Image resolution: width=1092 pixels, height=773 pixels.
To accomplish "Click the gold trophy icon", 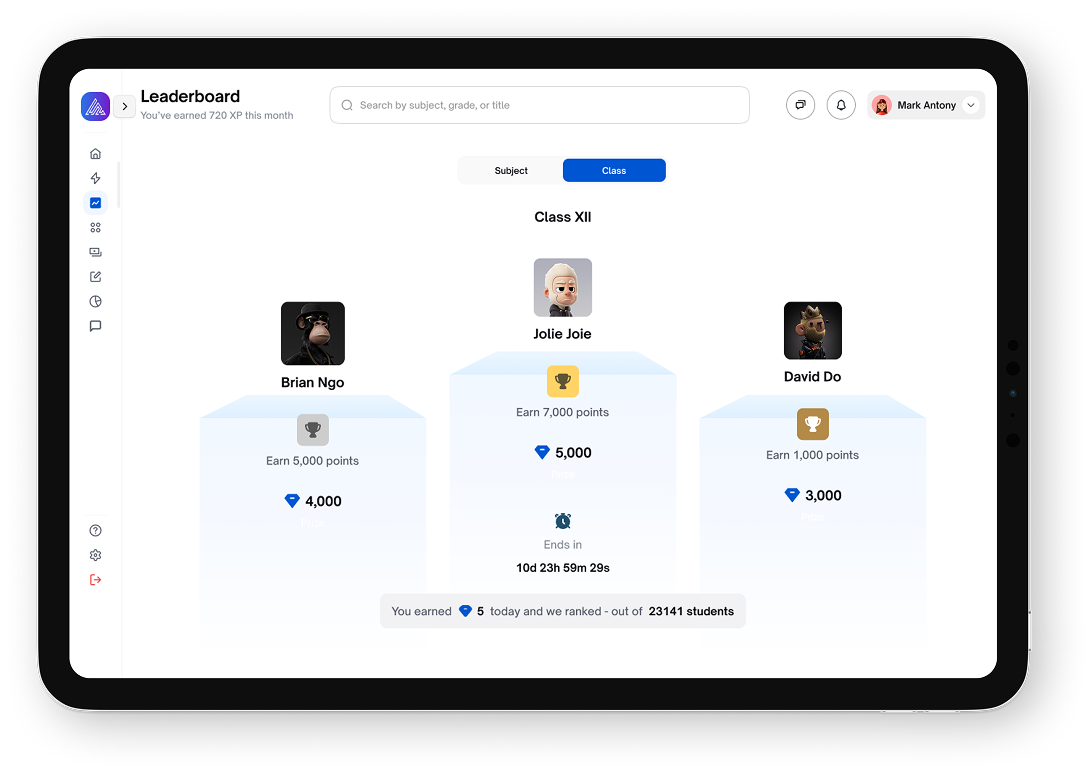I will tap(563, 382).
